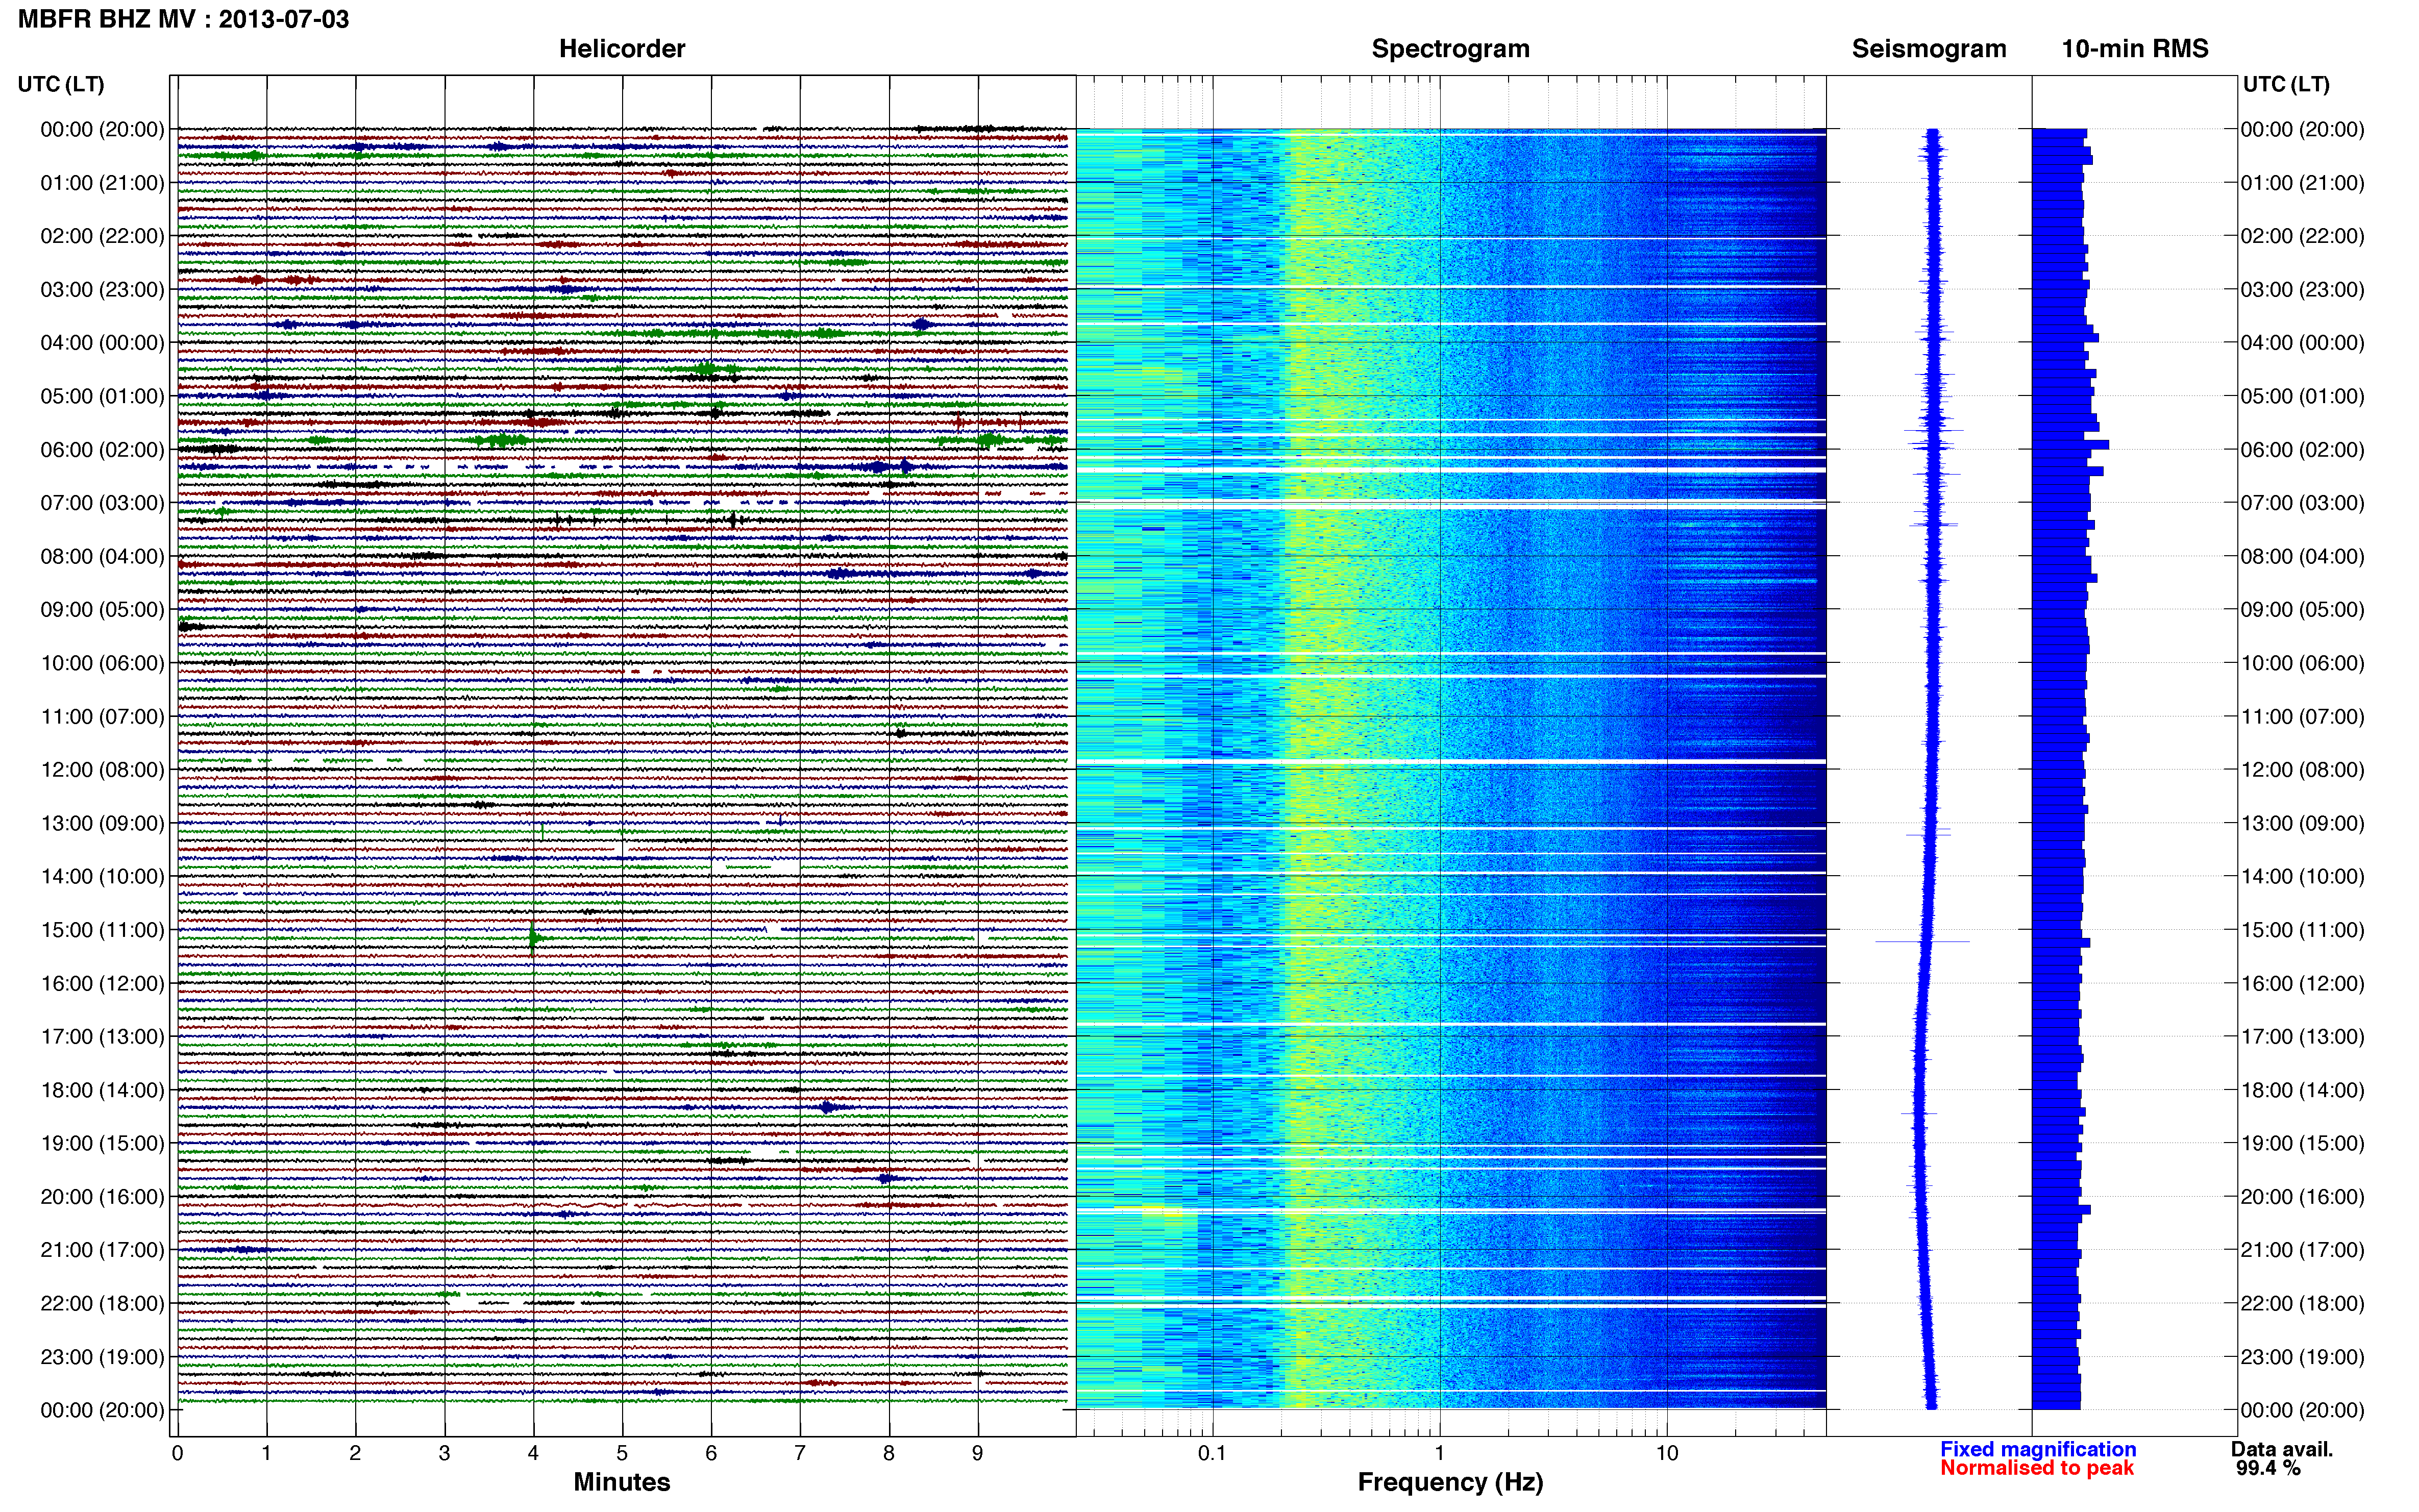Click 16:00 (12:00) on the right time axis
The image size is (2419, 1512).
(x=2303, y=984)
